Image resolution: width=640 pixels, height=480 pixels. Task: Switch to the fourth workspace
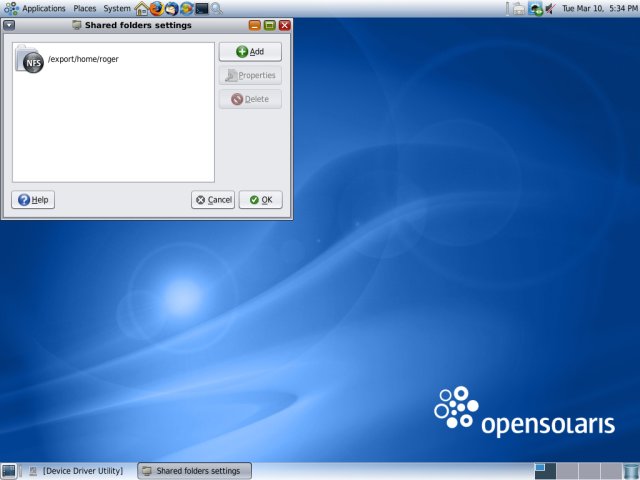[x=611, y=471]
